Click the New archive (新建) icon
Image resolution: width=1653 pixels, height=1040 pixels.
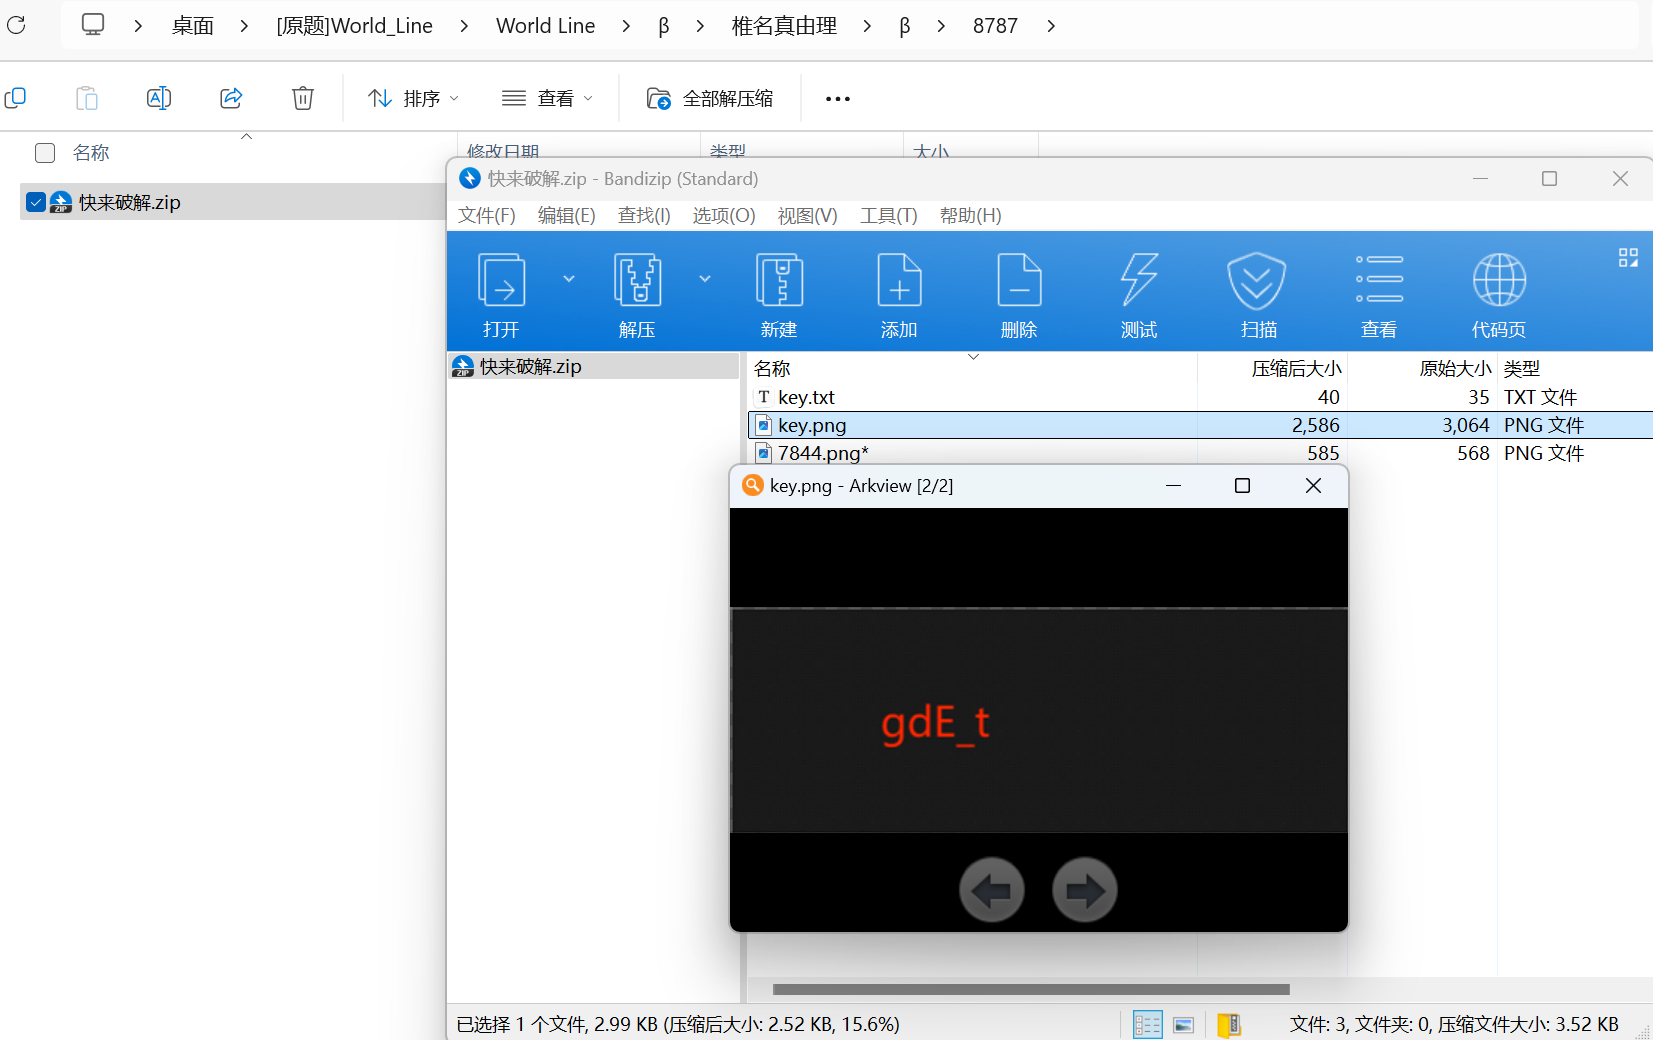pyautogui.click(x=779, y=280)
